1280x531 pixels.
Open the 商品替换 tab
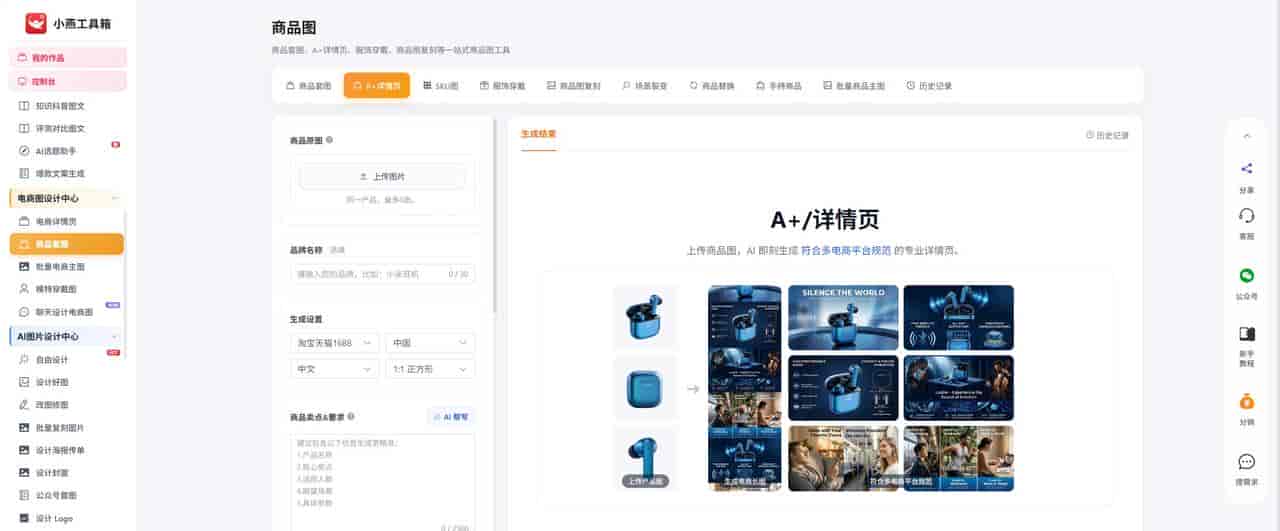[x=712, y=86]
